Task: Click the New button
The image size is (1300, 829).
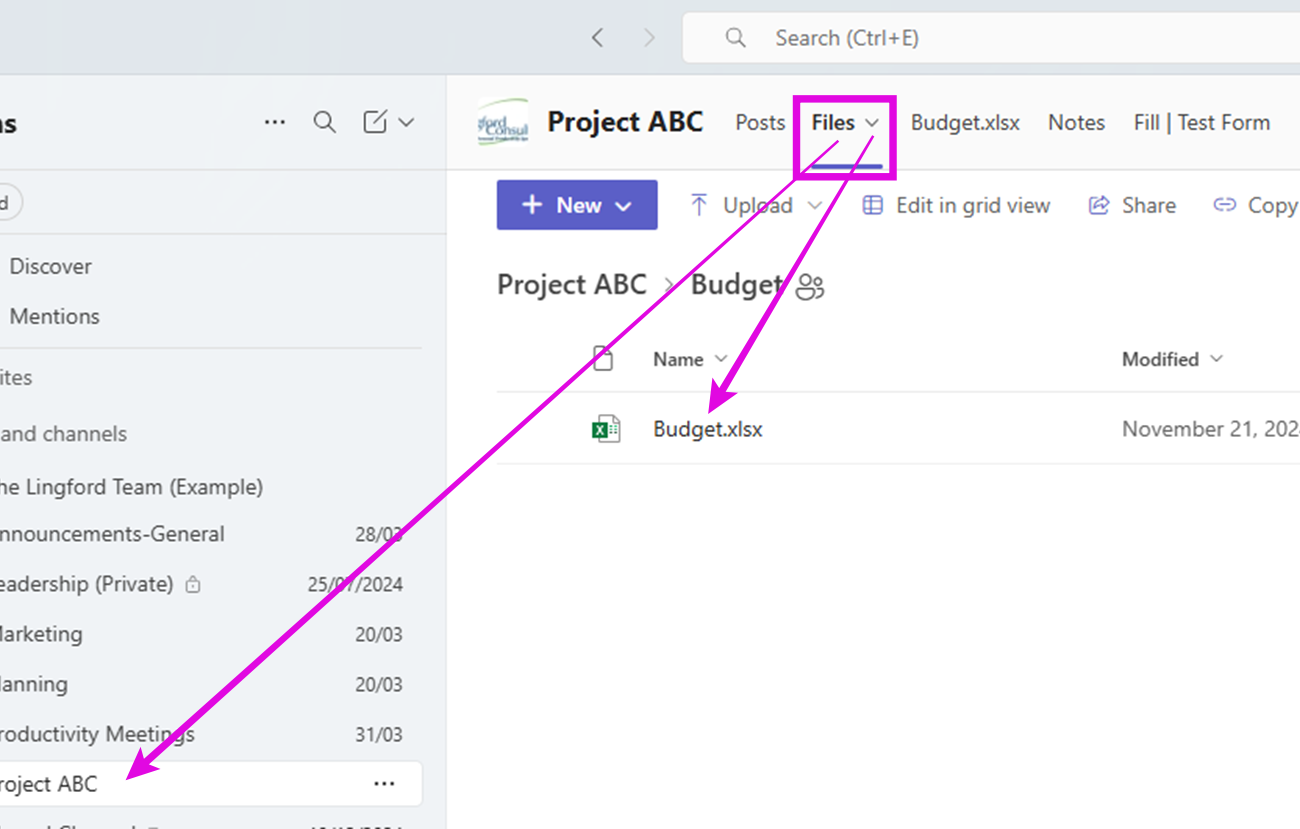Action: point(577,205)
